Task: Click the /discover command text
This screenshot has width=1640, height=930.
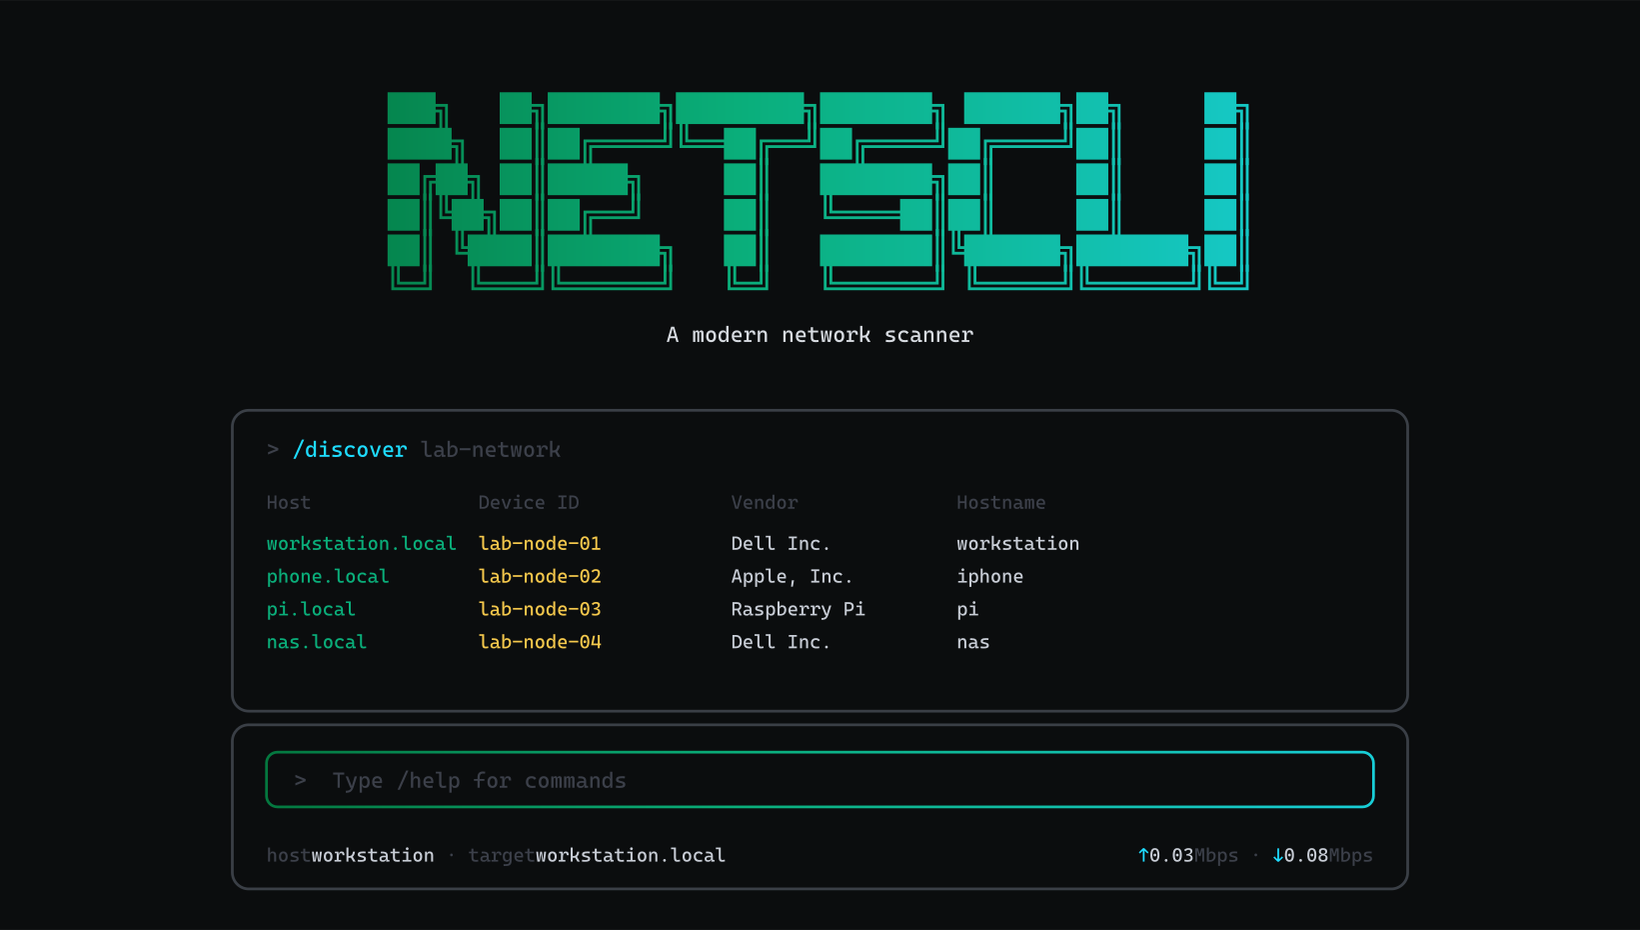Action: pyautogui.click(x=350, y=450)
